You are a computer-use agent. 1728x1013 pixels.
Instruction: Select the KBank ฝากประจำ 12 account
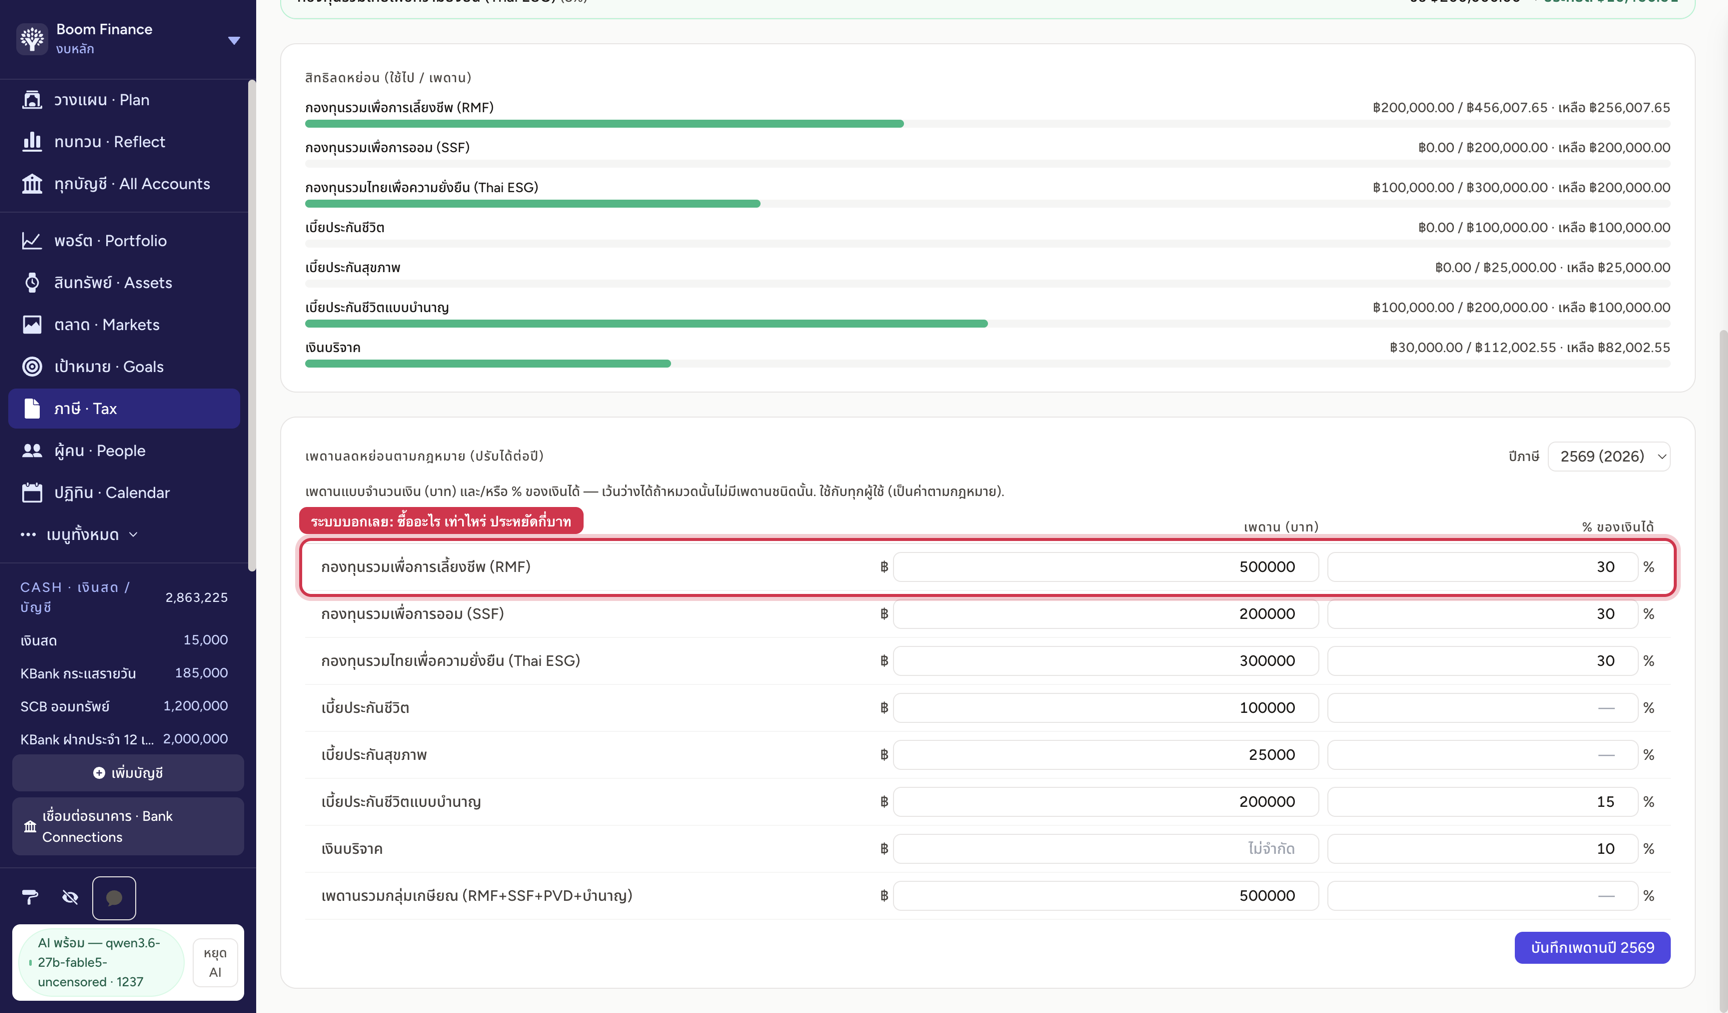124,739
